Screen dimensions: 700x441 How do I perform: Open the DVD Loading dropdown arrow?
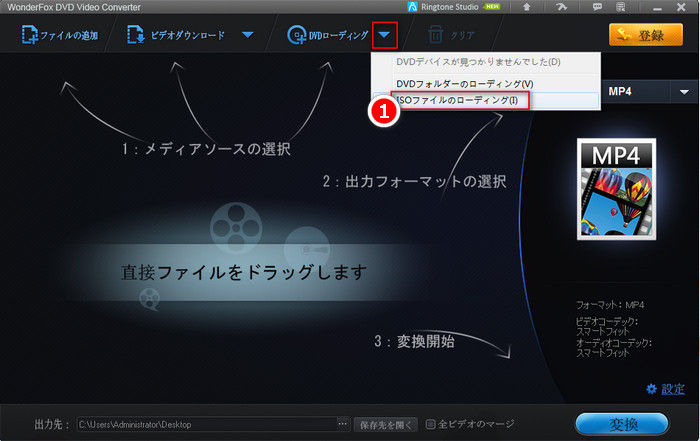384,35
